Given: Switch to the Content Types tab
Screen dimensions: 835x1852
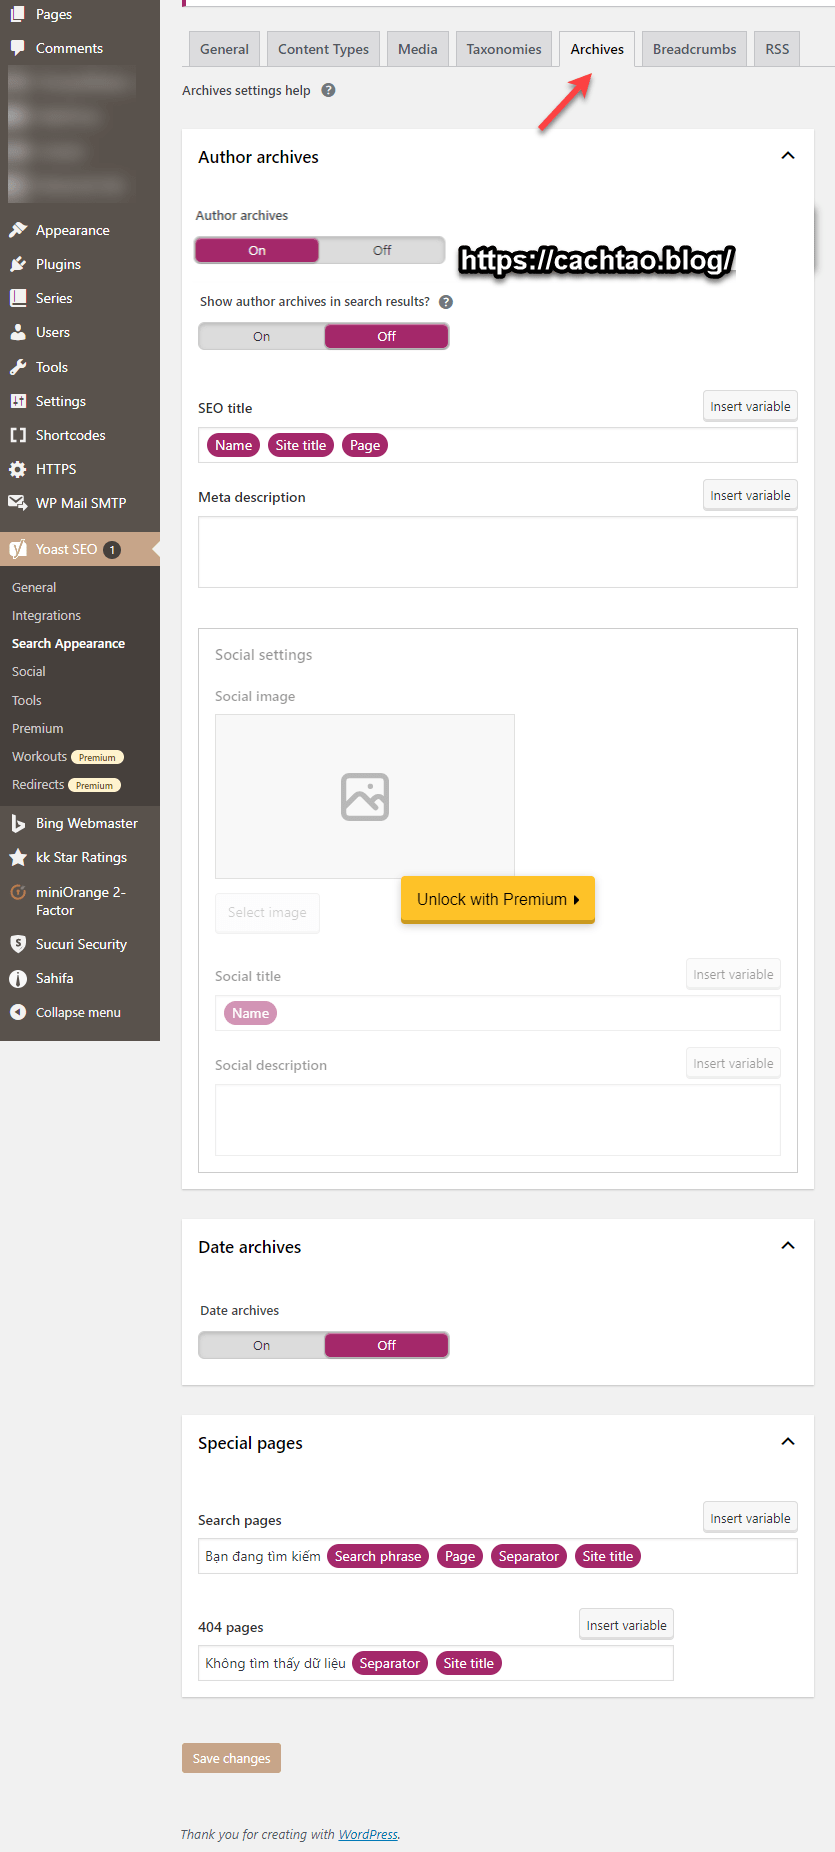Looking at the screenshot, I should [x=323, y=49].
